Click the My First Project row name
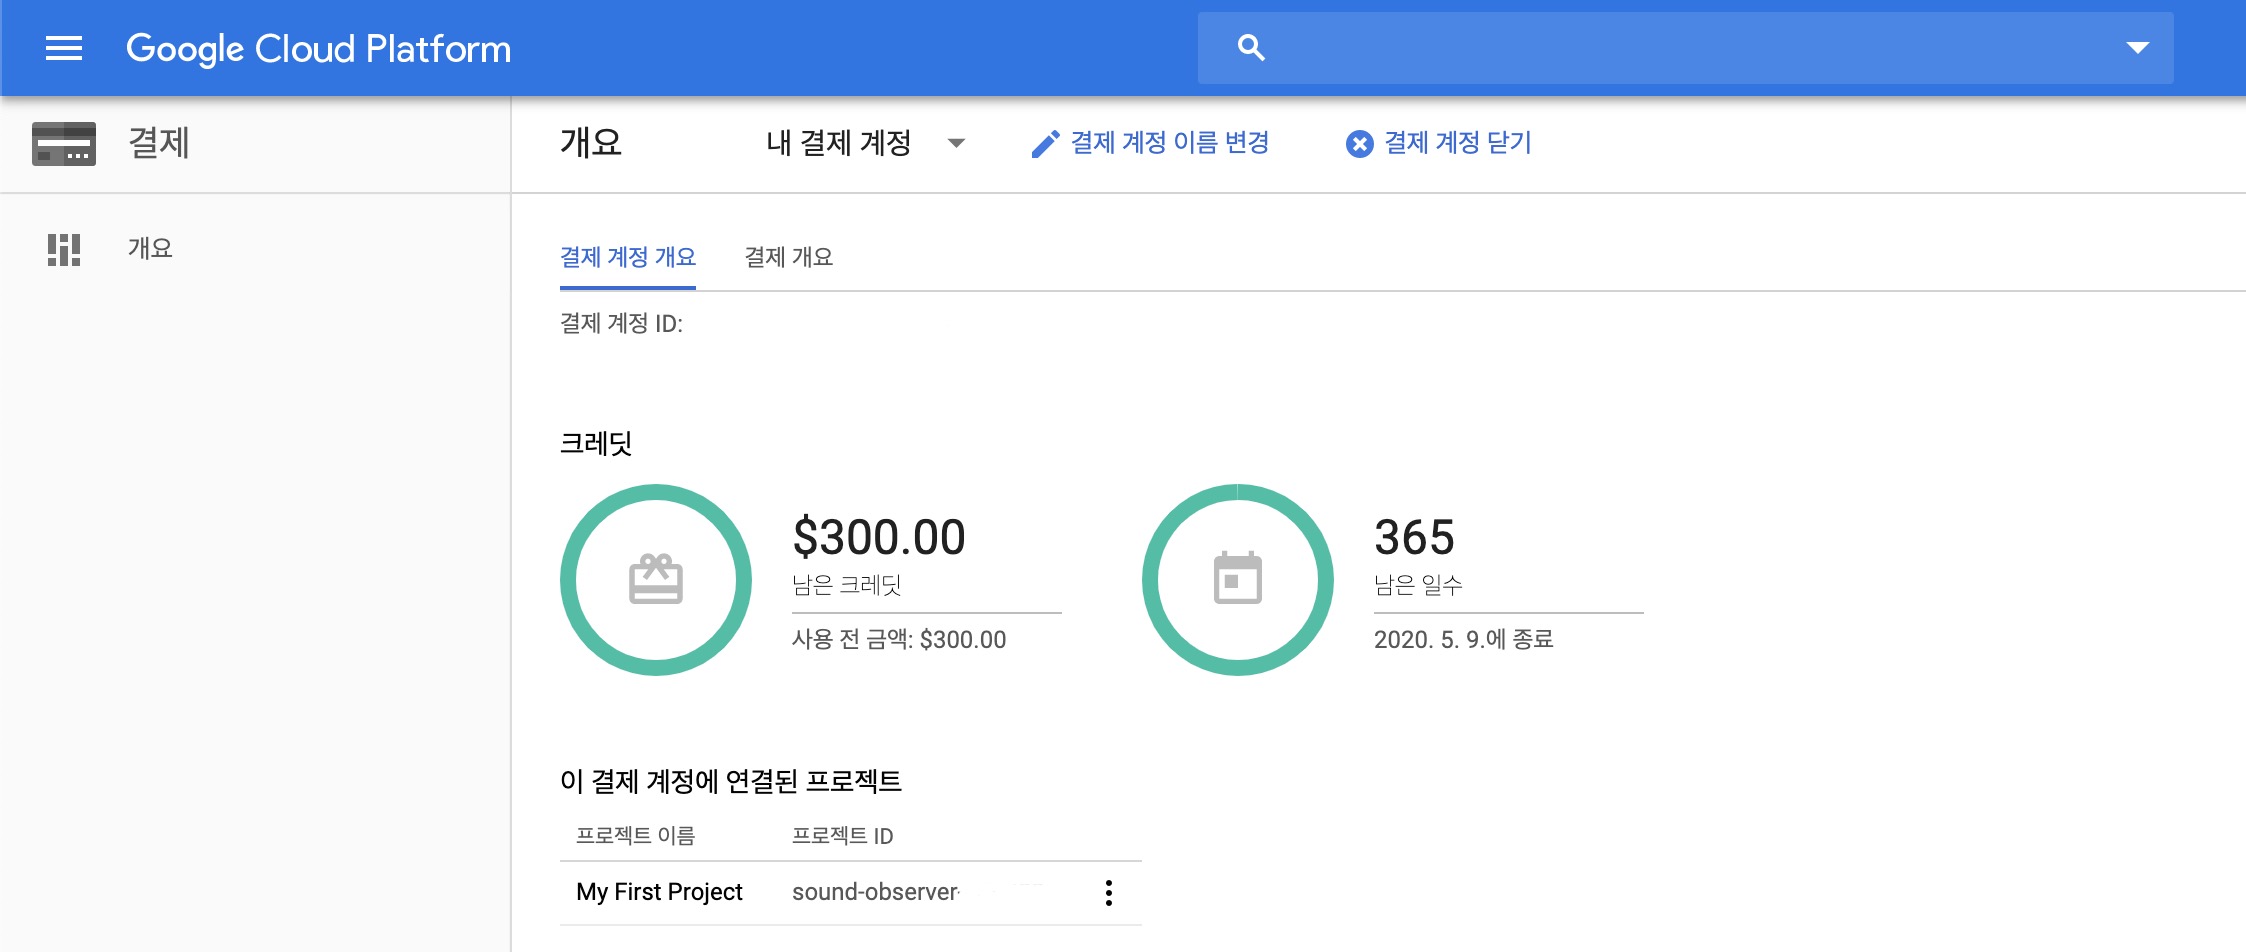 click(x=659, y=892)
